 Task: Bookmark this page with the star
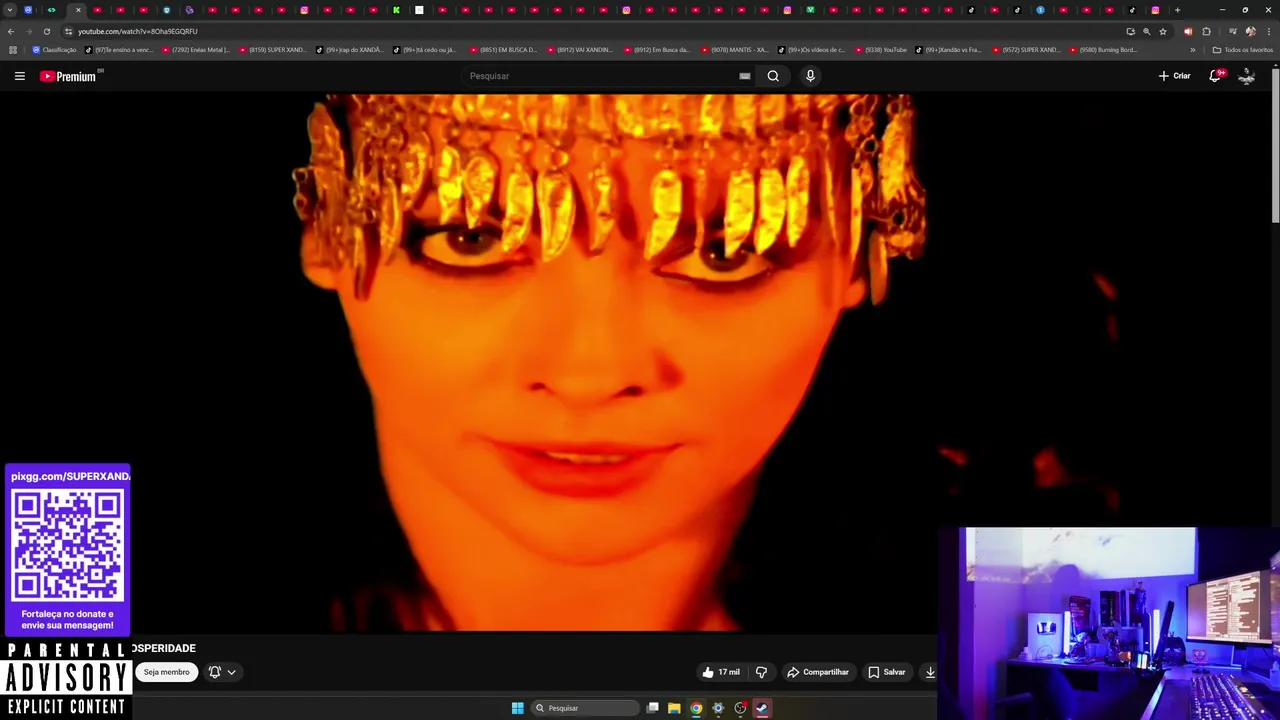[1163, 31]
